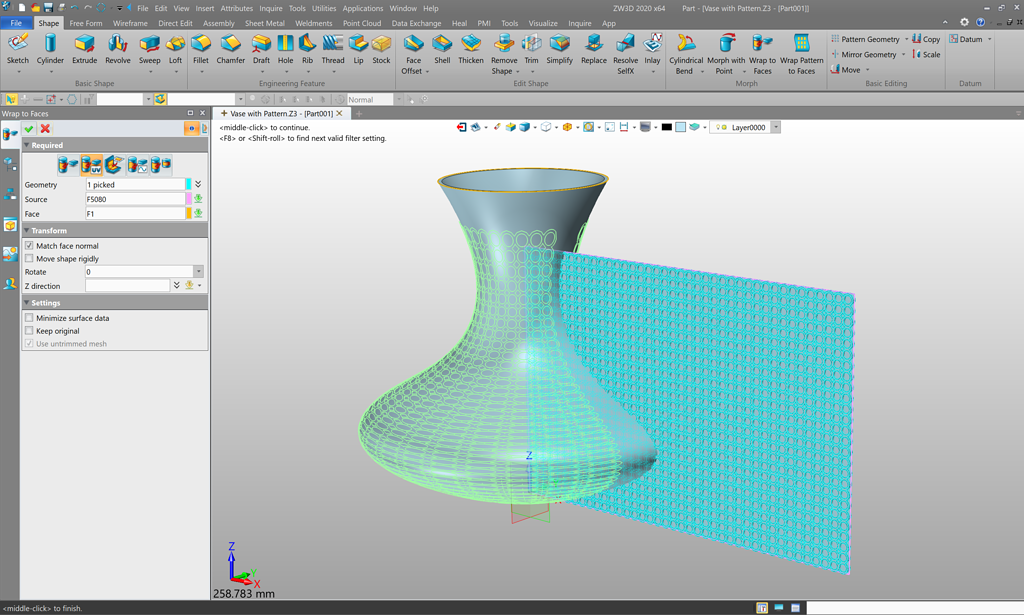This screenshot has width=1024, height=615.
Task: Open the Rotate value dropdown
Action: point(201,271)
